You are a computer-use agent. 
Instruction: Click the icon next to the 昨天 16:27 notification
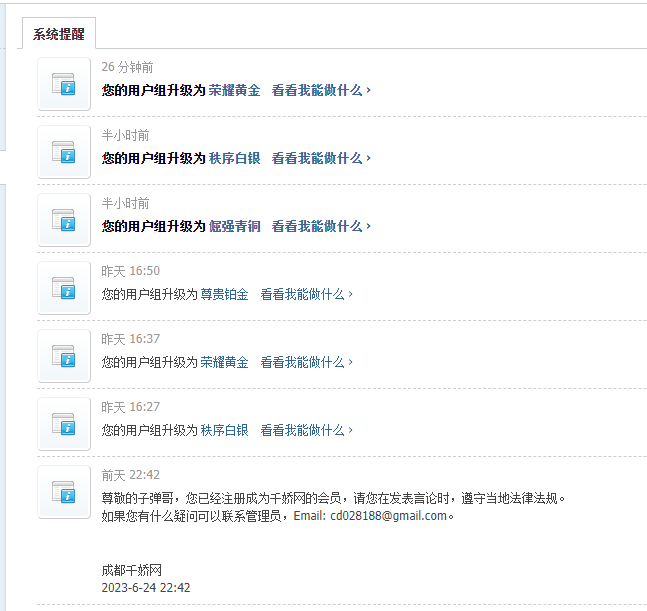pos(64,424)
